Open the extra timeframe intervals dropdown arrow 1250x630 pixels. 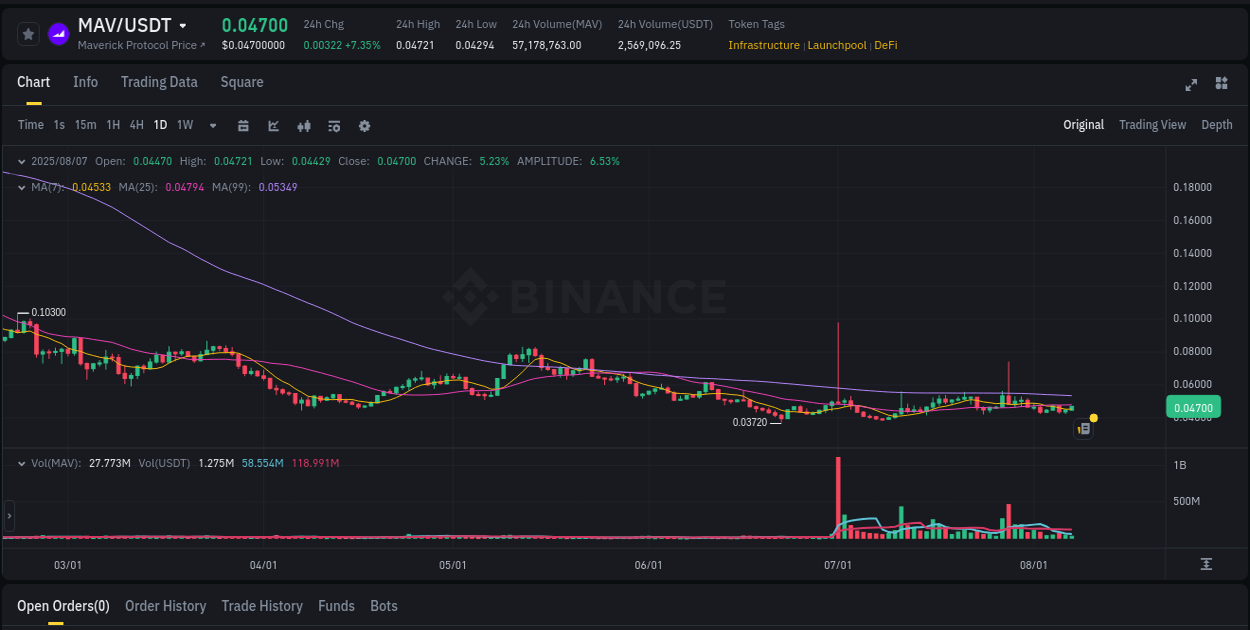point(211,125)
